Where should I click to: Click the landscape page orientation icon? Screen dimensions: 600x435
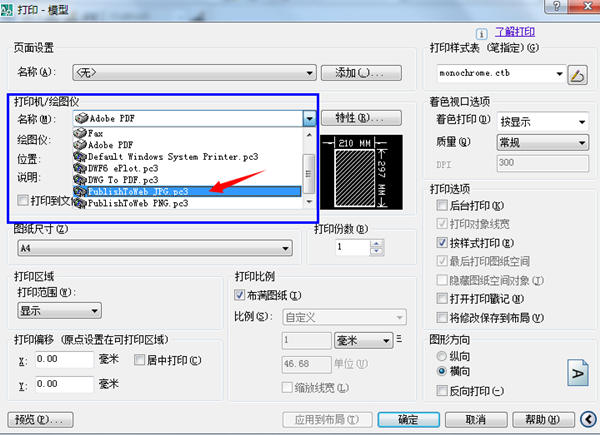tap(577, 373)
